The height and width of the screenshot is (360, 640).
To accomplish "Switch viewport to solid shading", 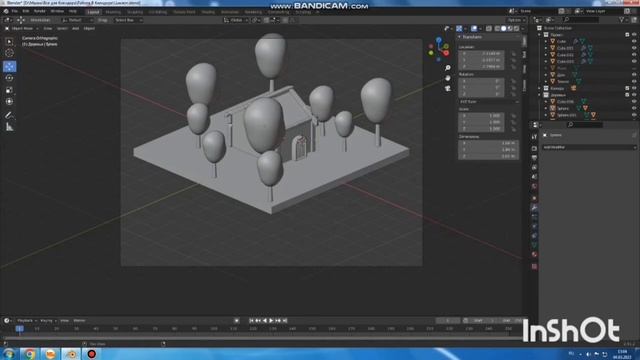I will (x=503, y=29).
